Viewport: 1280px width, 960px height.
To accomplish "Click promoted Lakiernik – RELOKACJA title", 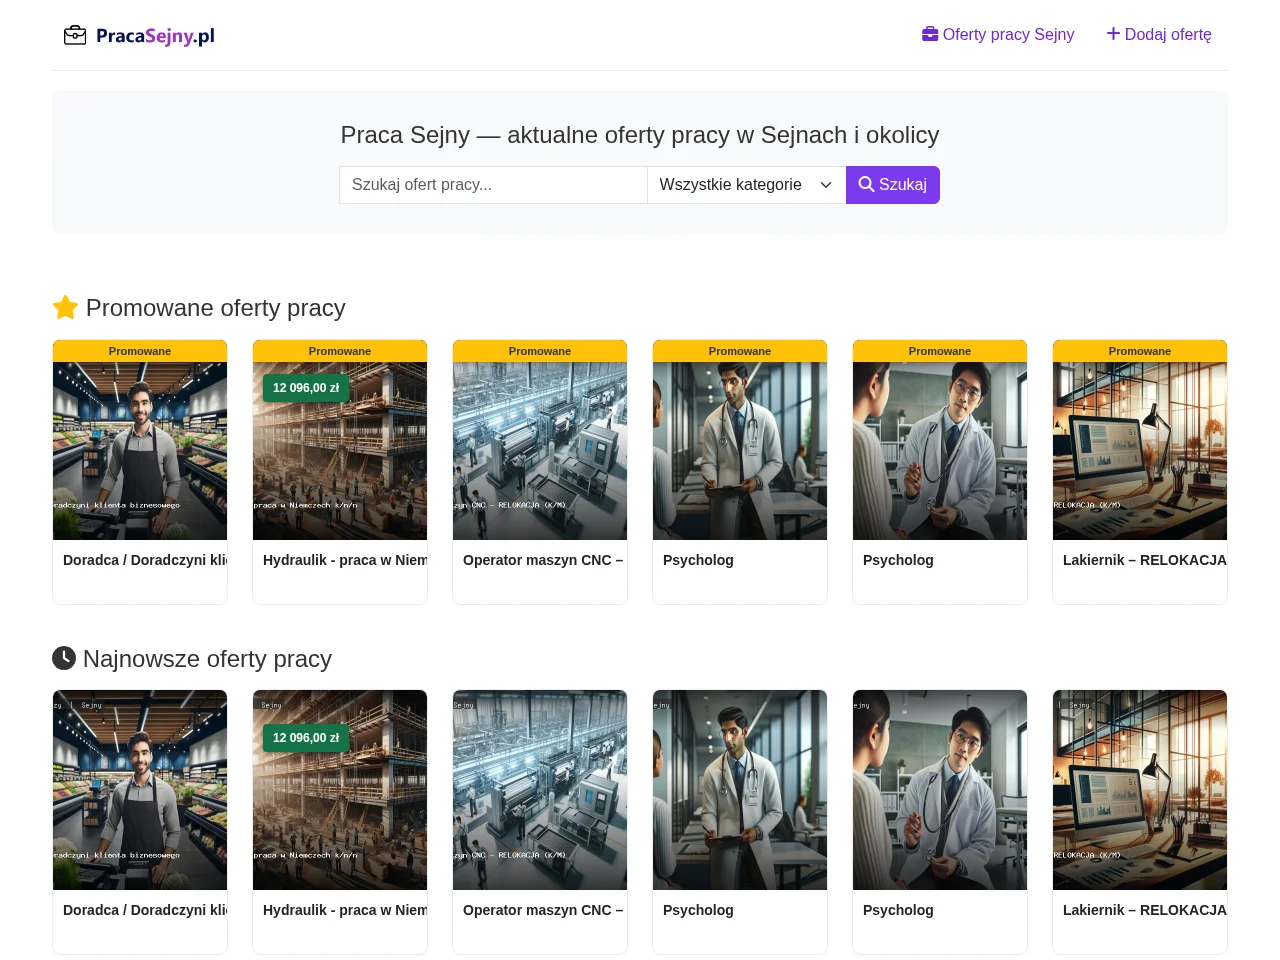I will pos(1145,560).
